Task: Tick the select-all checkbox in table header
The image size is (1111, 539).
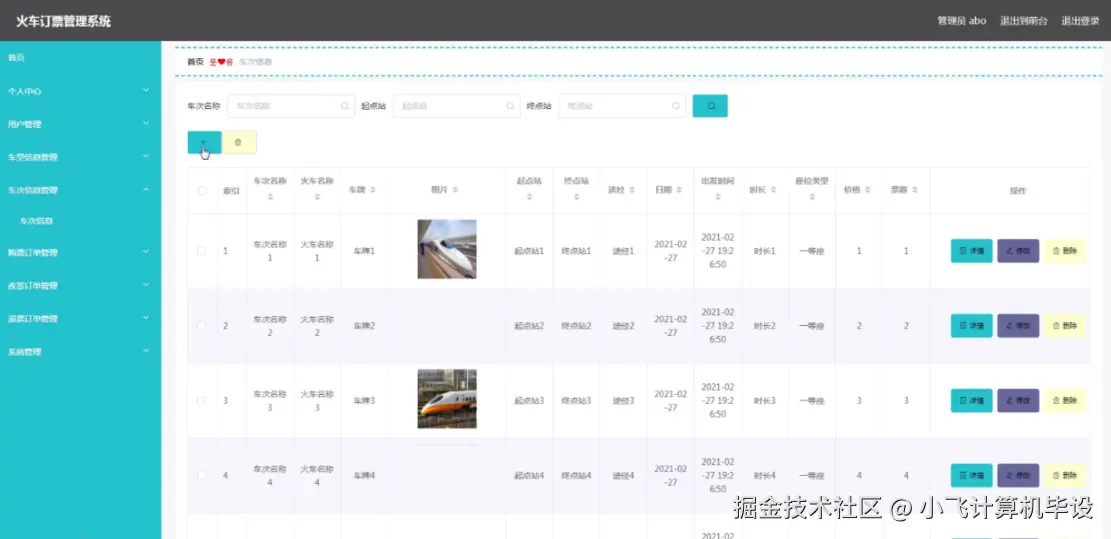Action: pyautogui.click(x=203, y=191)
